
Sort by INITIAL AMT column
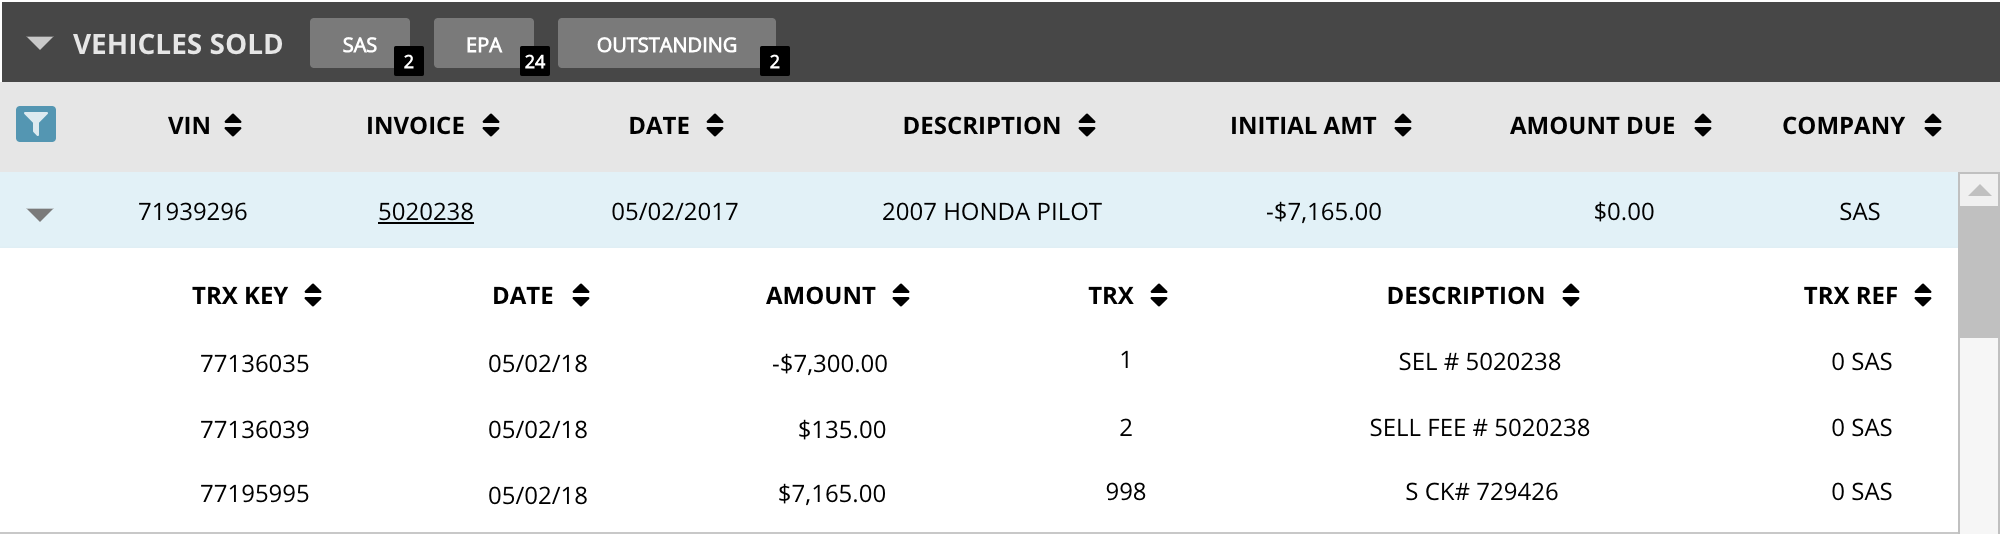tap(1403, 126)
